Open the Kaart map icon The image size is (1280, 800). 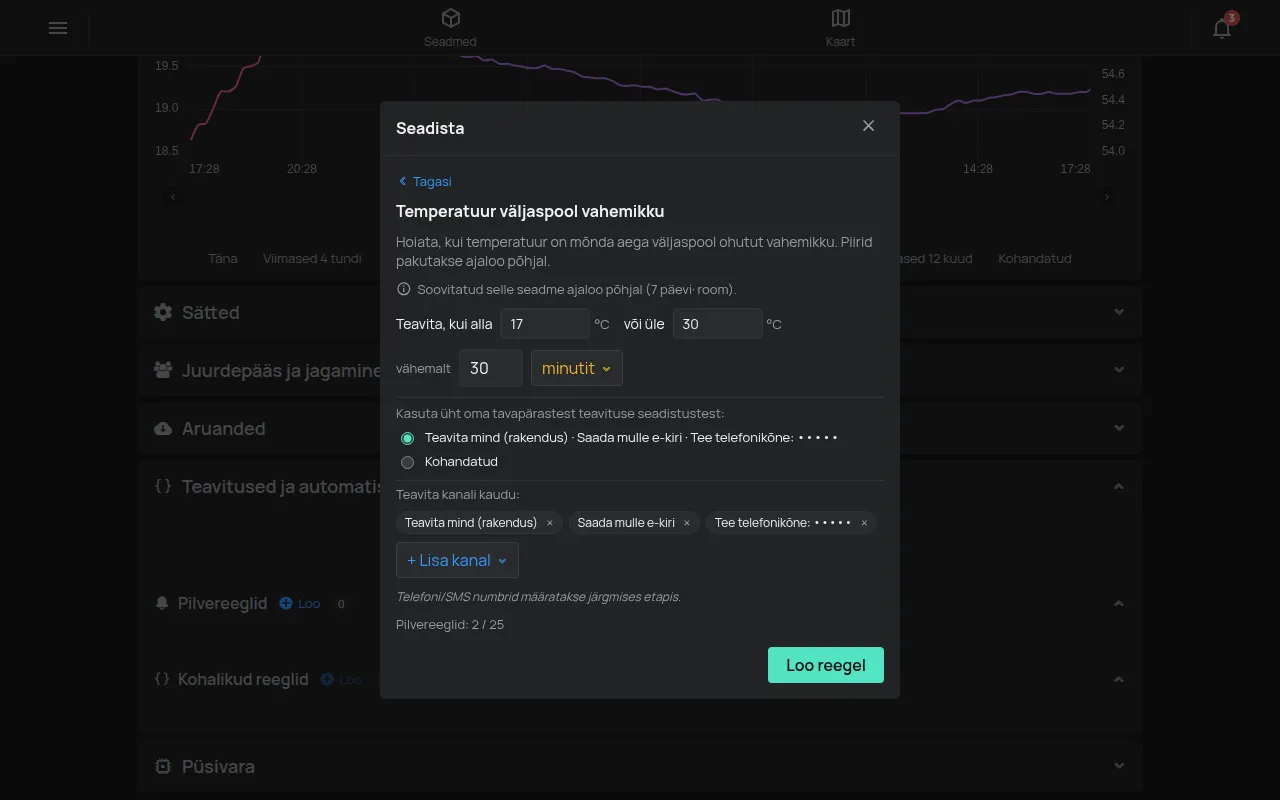pyautogui.click(x=841, y=18)
